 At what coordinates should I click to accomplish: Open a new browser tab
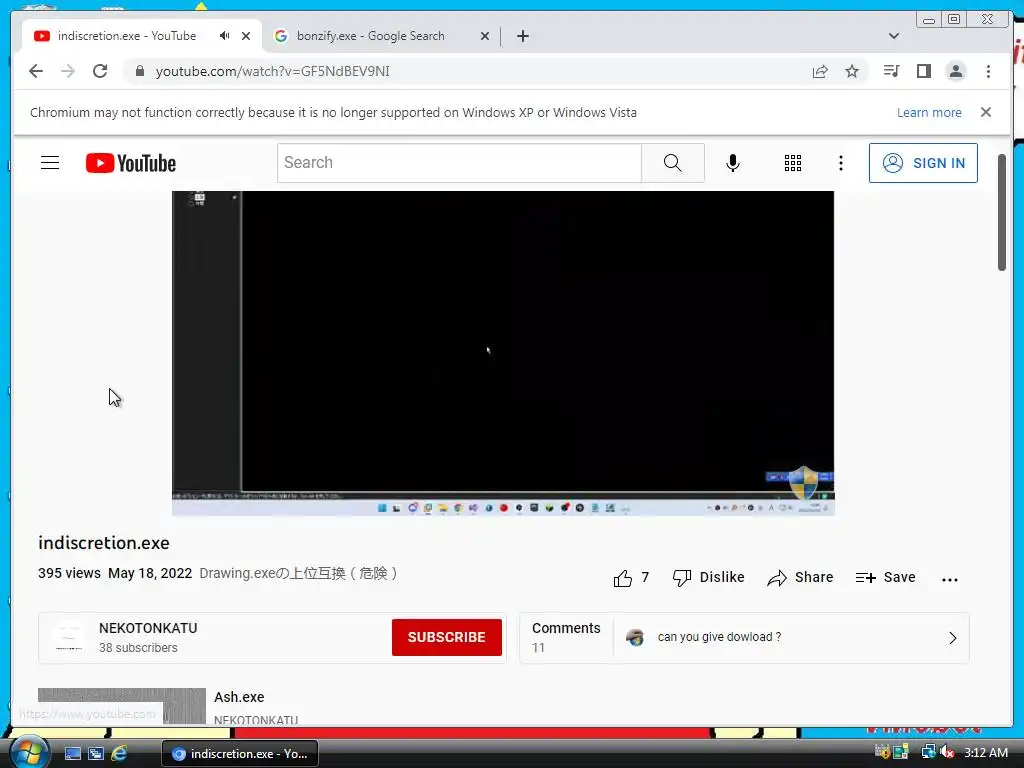522,36
